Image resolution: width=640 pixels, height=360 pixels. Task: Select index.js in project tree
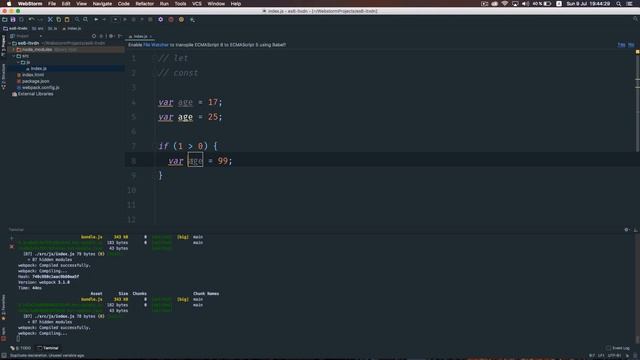click(38, 69)
